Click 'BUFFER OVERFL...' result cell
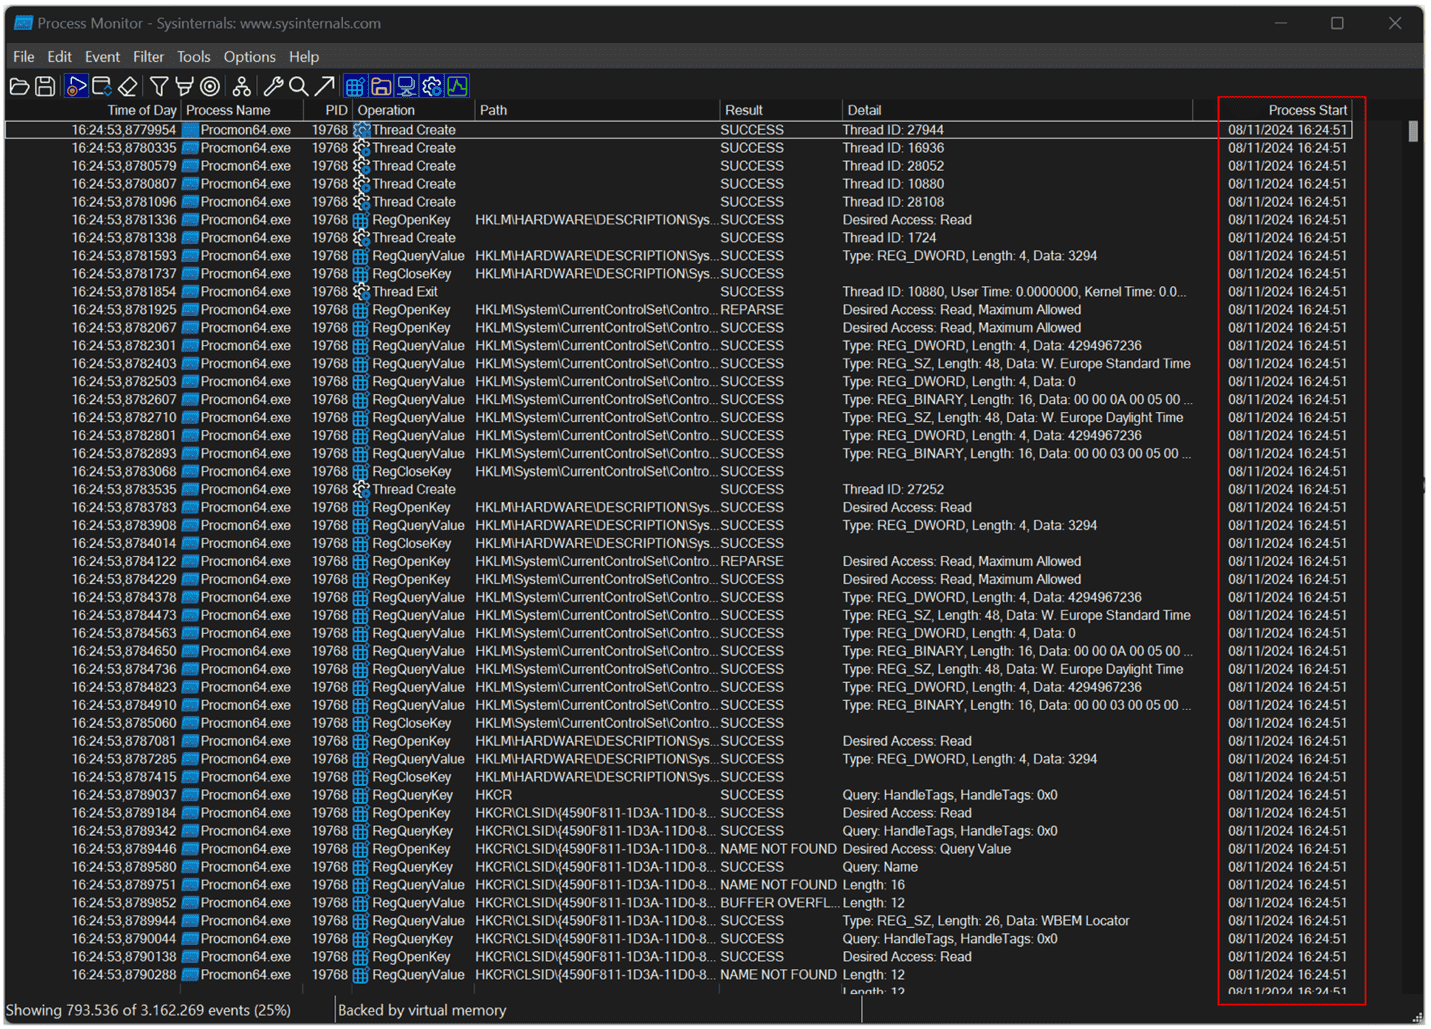Image resolution: width=1431 pixels, height=1029 pixels. (780, 903)
